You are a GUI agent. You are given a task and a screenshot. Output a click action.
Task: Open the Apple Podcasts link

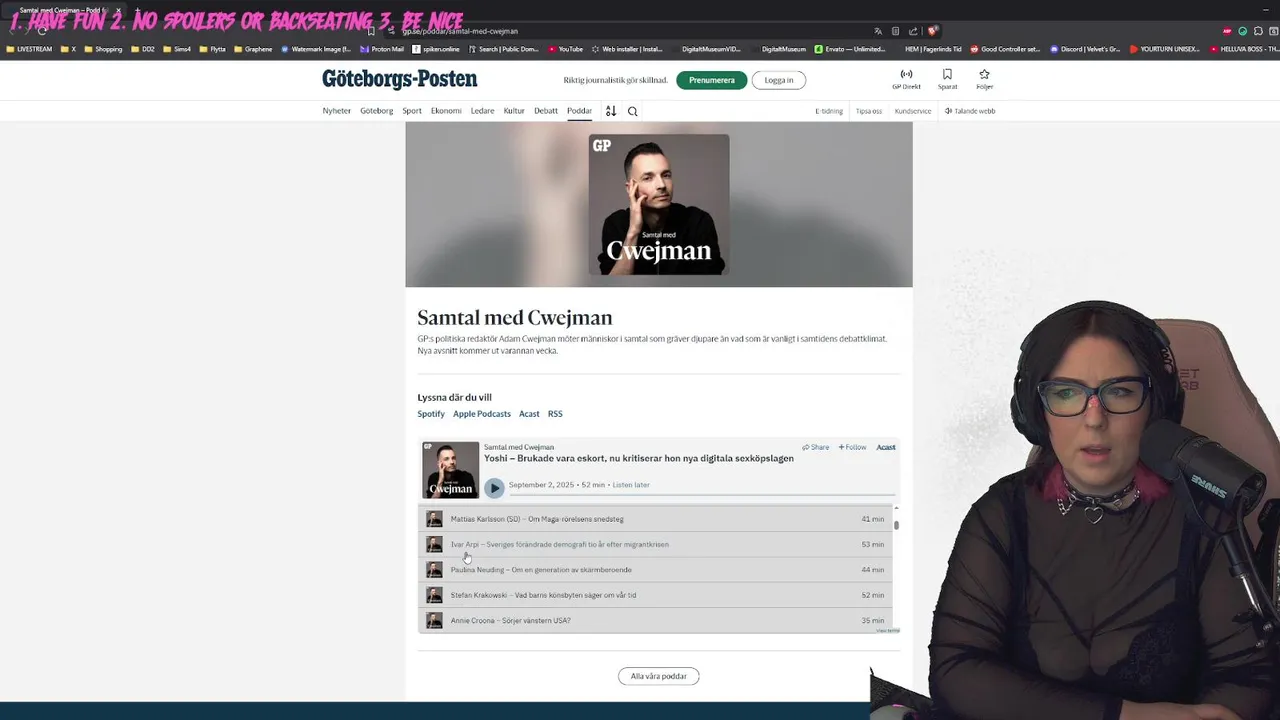482,414
